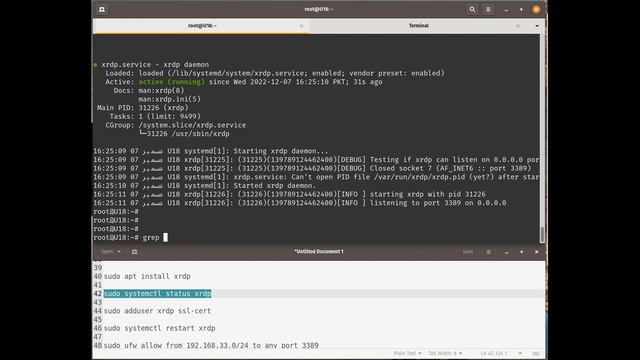Maximize the text editor window
Screen dimensions: 640x360
pyautogui.click(x=522, y=252)
